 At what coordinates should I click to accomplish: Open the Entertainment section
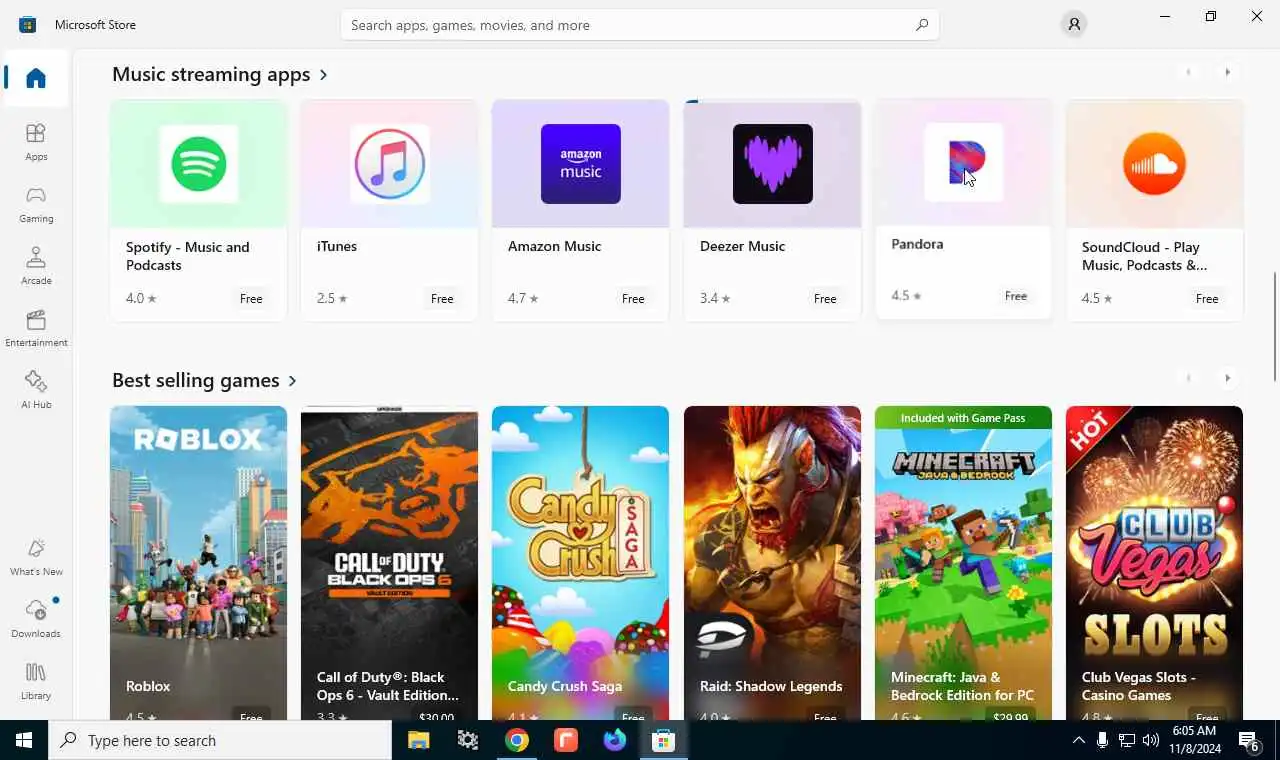point(36,328)
